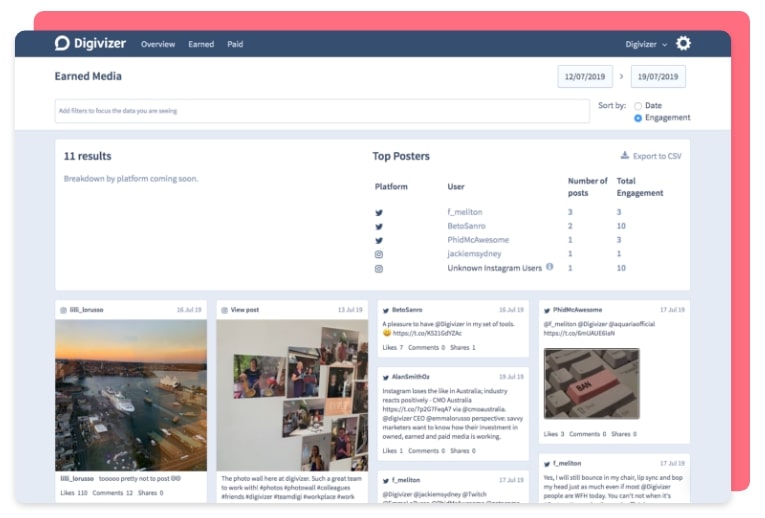Click AlanSmithOz username on tweet card
The height and width of the screenshot is (518, 765).
[x=411, y=377]
